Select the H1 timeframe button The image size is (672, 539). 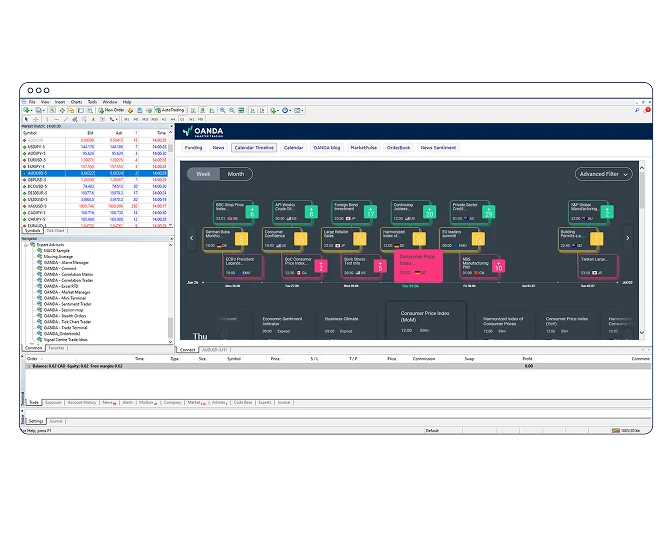pos(164,119)
